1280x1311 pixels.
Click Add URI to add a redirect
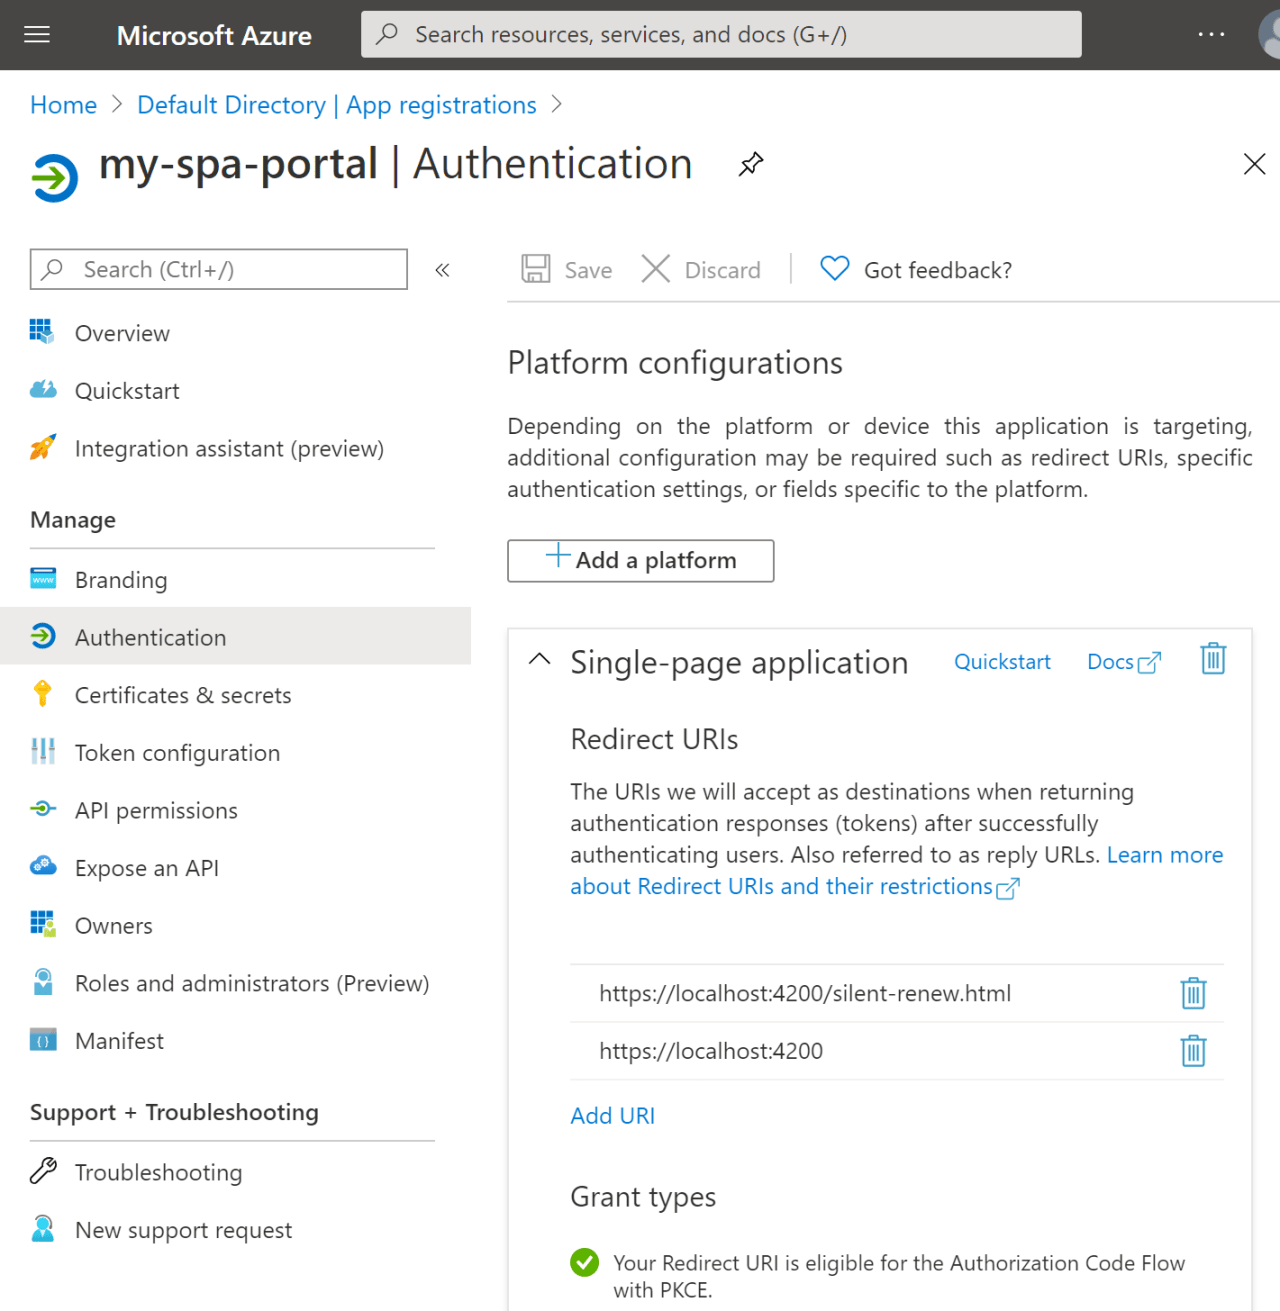coord(612,1115)
